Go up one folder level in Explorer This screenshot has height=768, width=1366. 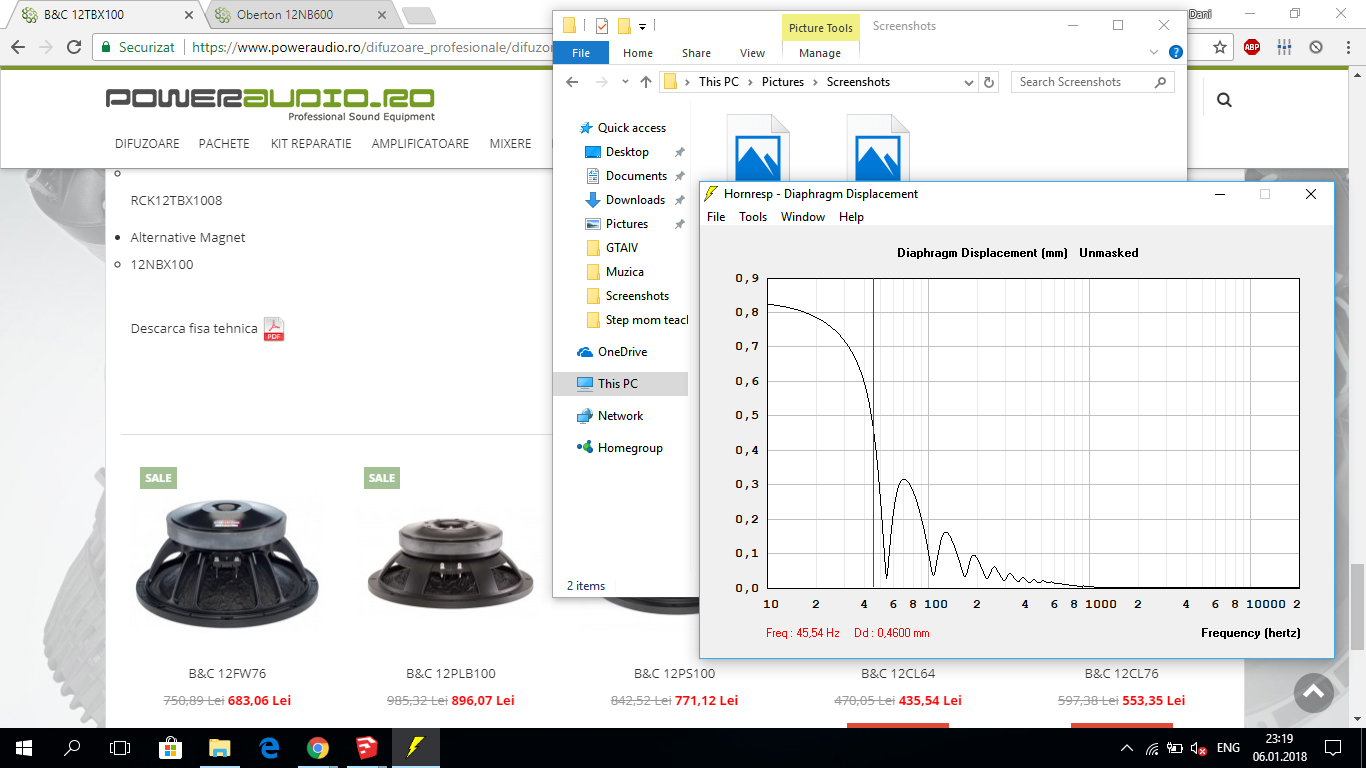tap(646, 82)
